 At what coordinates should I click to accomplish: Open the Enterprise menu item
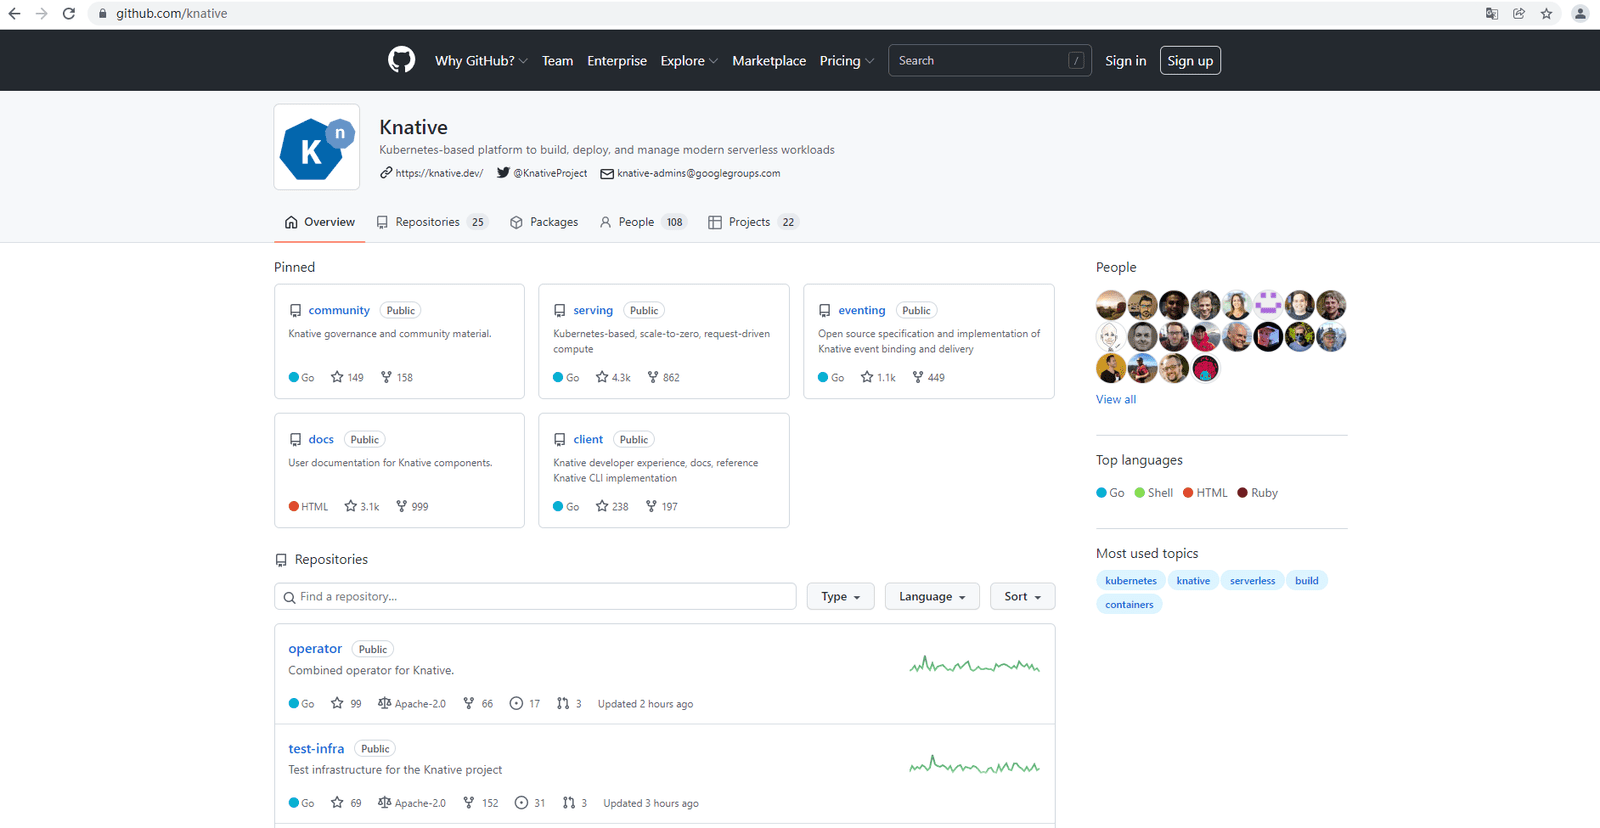(x=617, y=61)
